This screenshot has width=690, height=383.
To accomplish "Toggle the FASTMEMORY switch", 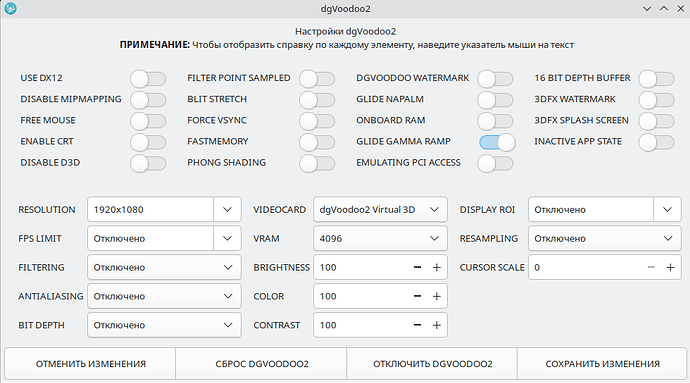I will tap(317, 142).
